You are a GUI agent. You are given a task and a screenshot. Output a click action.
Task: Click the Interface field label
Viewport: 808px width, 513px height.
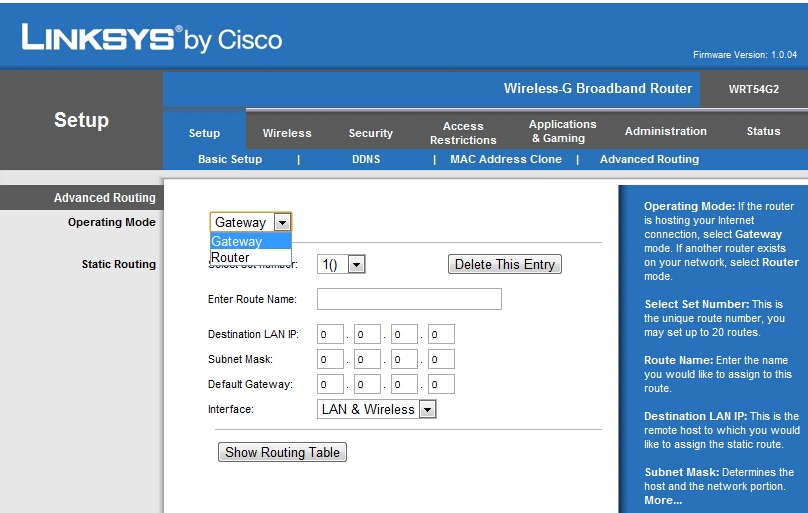tap(231, 409)
